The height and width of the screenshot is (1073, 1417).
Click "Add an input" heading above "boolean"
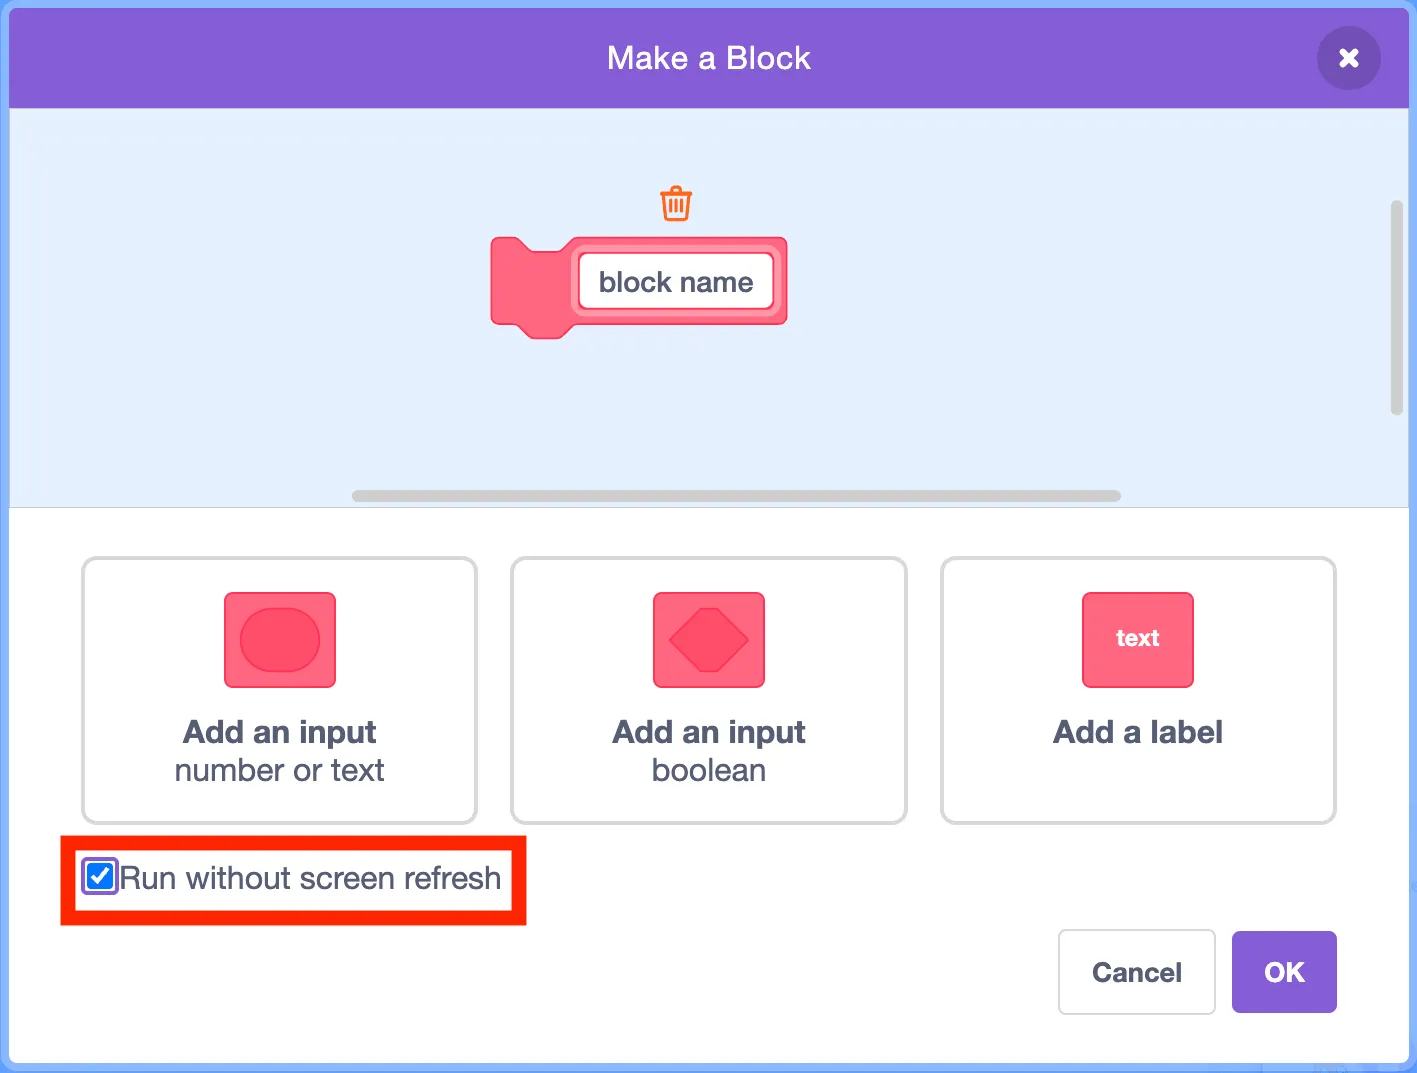tap(709, 732)
